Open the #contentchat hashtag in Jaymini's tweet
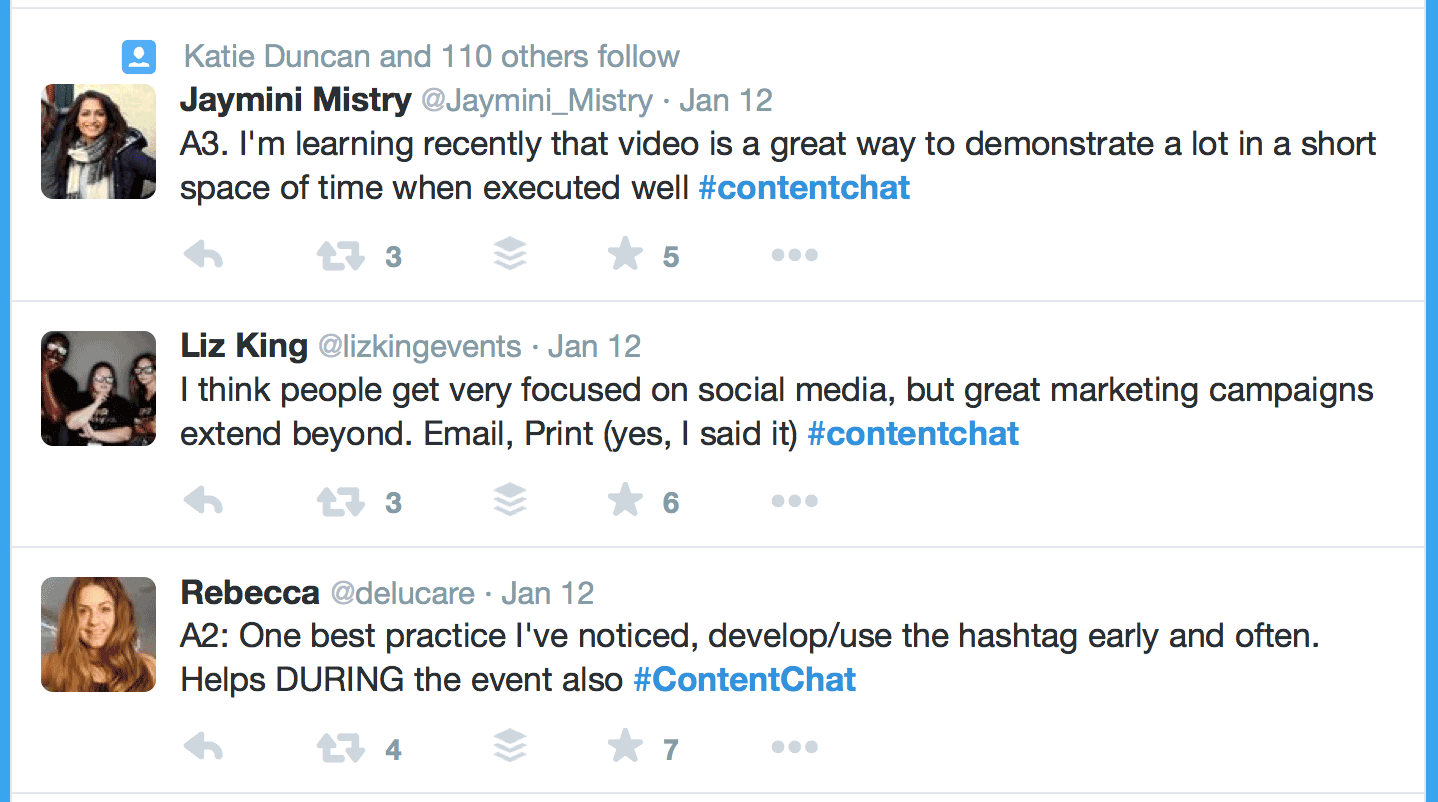 pos(804,188)
